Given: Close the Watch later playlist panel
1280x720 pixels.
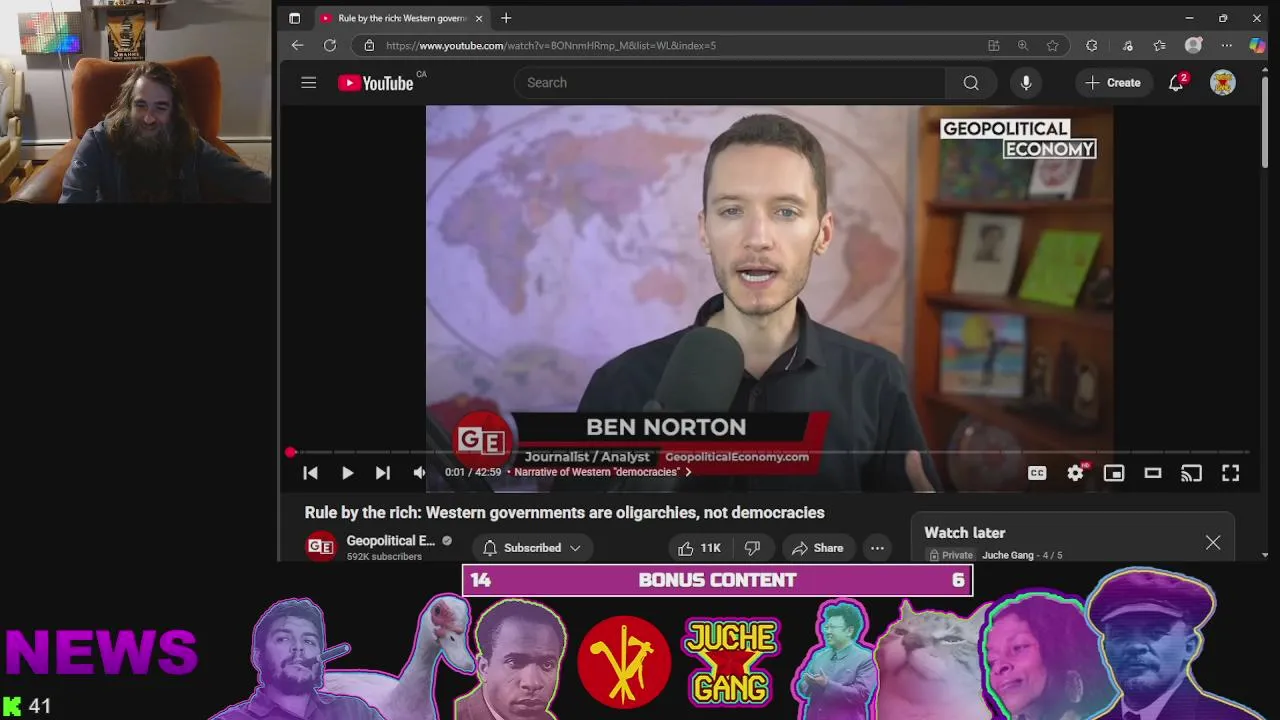Looking at the screenshot, I should click(x=1213, y=542).
